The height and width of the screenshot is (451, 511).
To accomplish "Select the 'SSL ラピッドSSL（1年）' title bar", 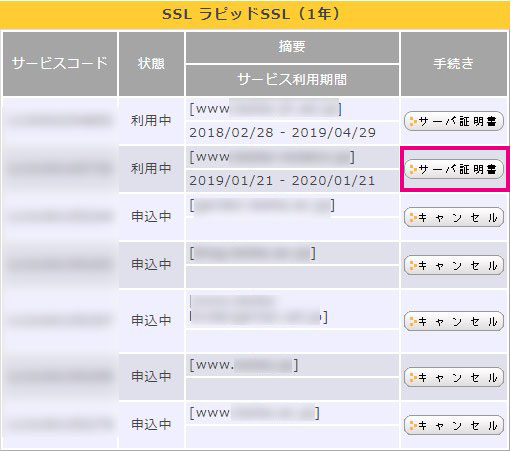I will 255,15.
